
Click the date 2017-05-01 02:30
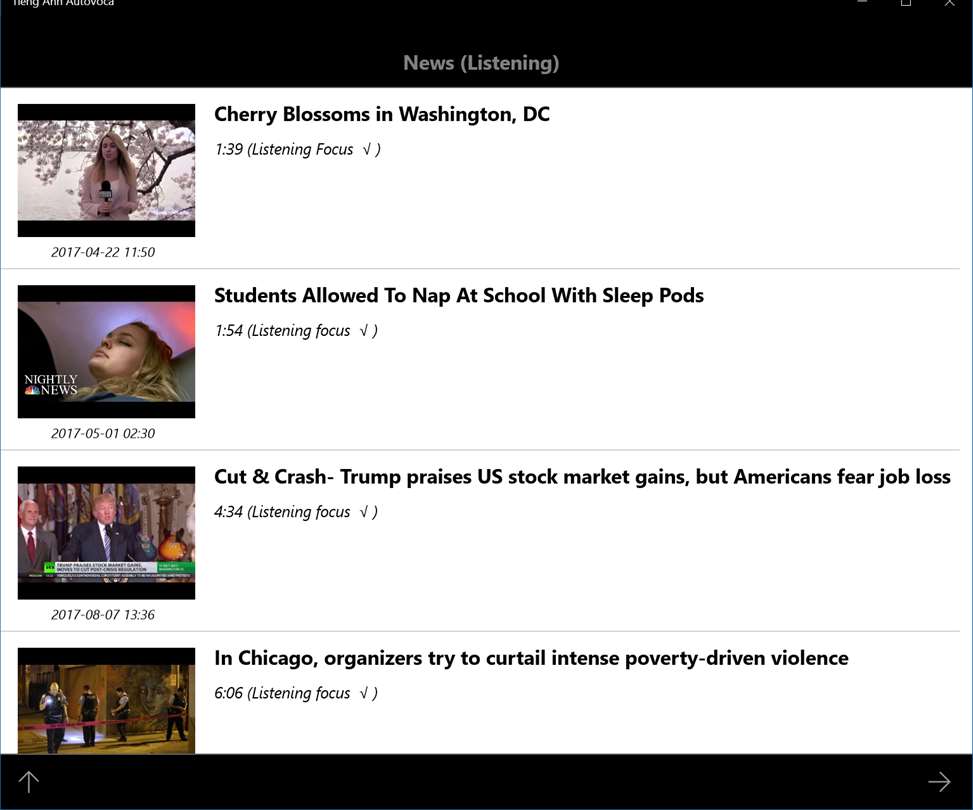pyautogui.click(x=103, y=433)
